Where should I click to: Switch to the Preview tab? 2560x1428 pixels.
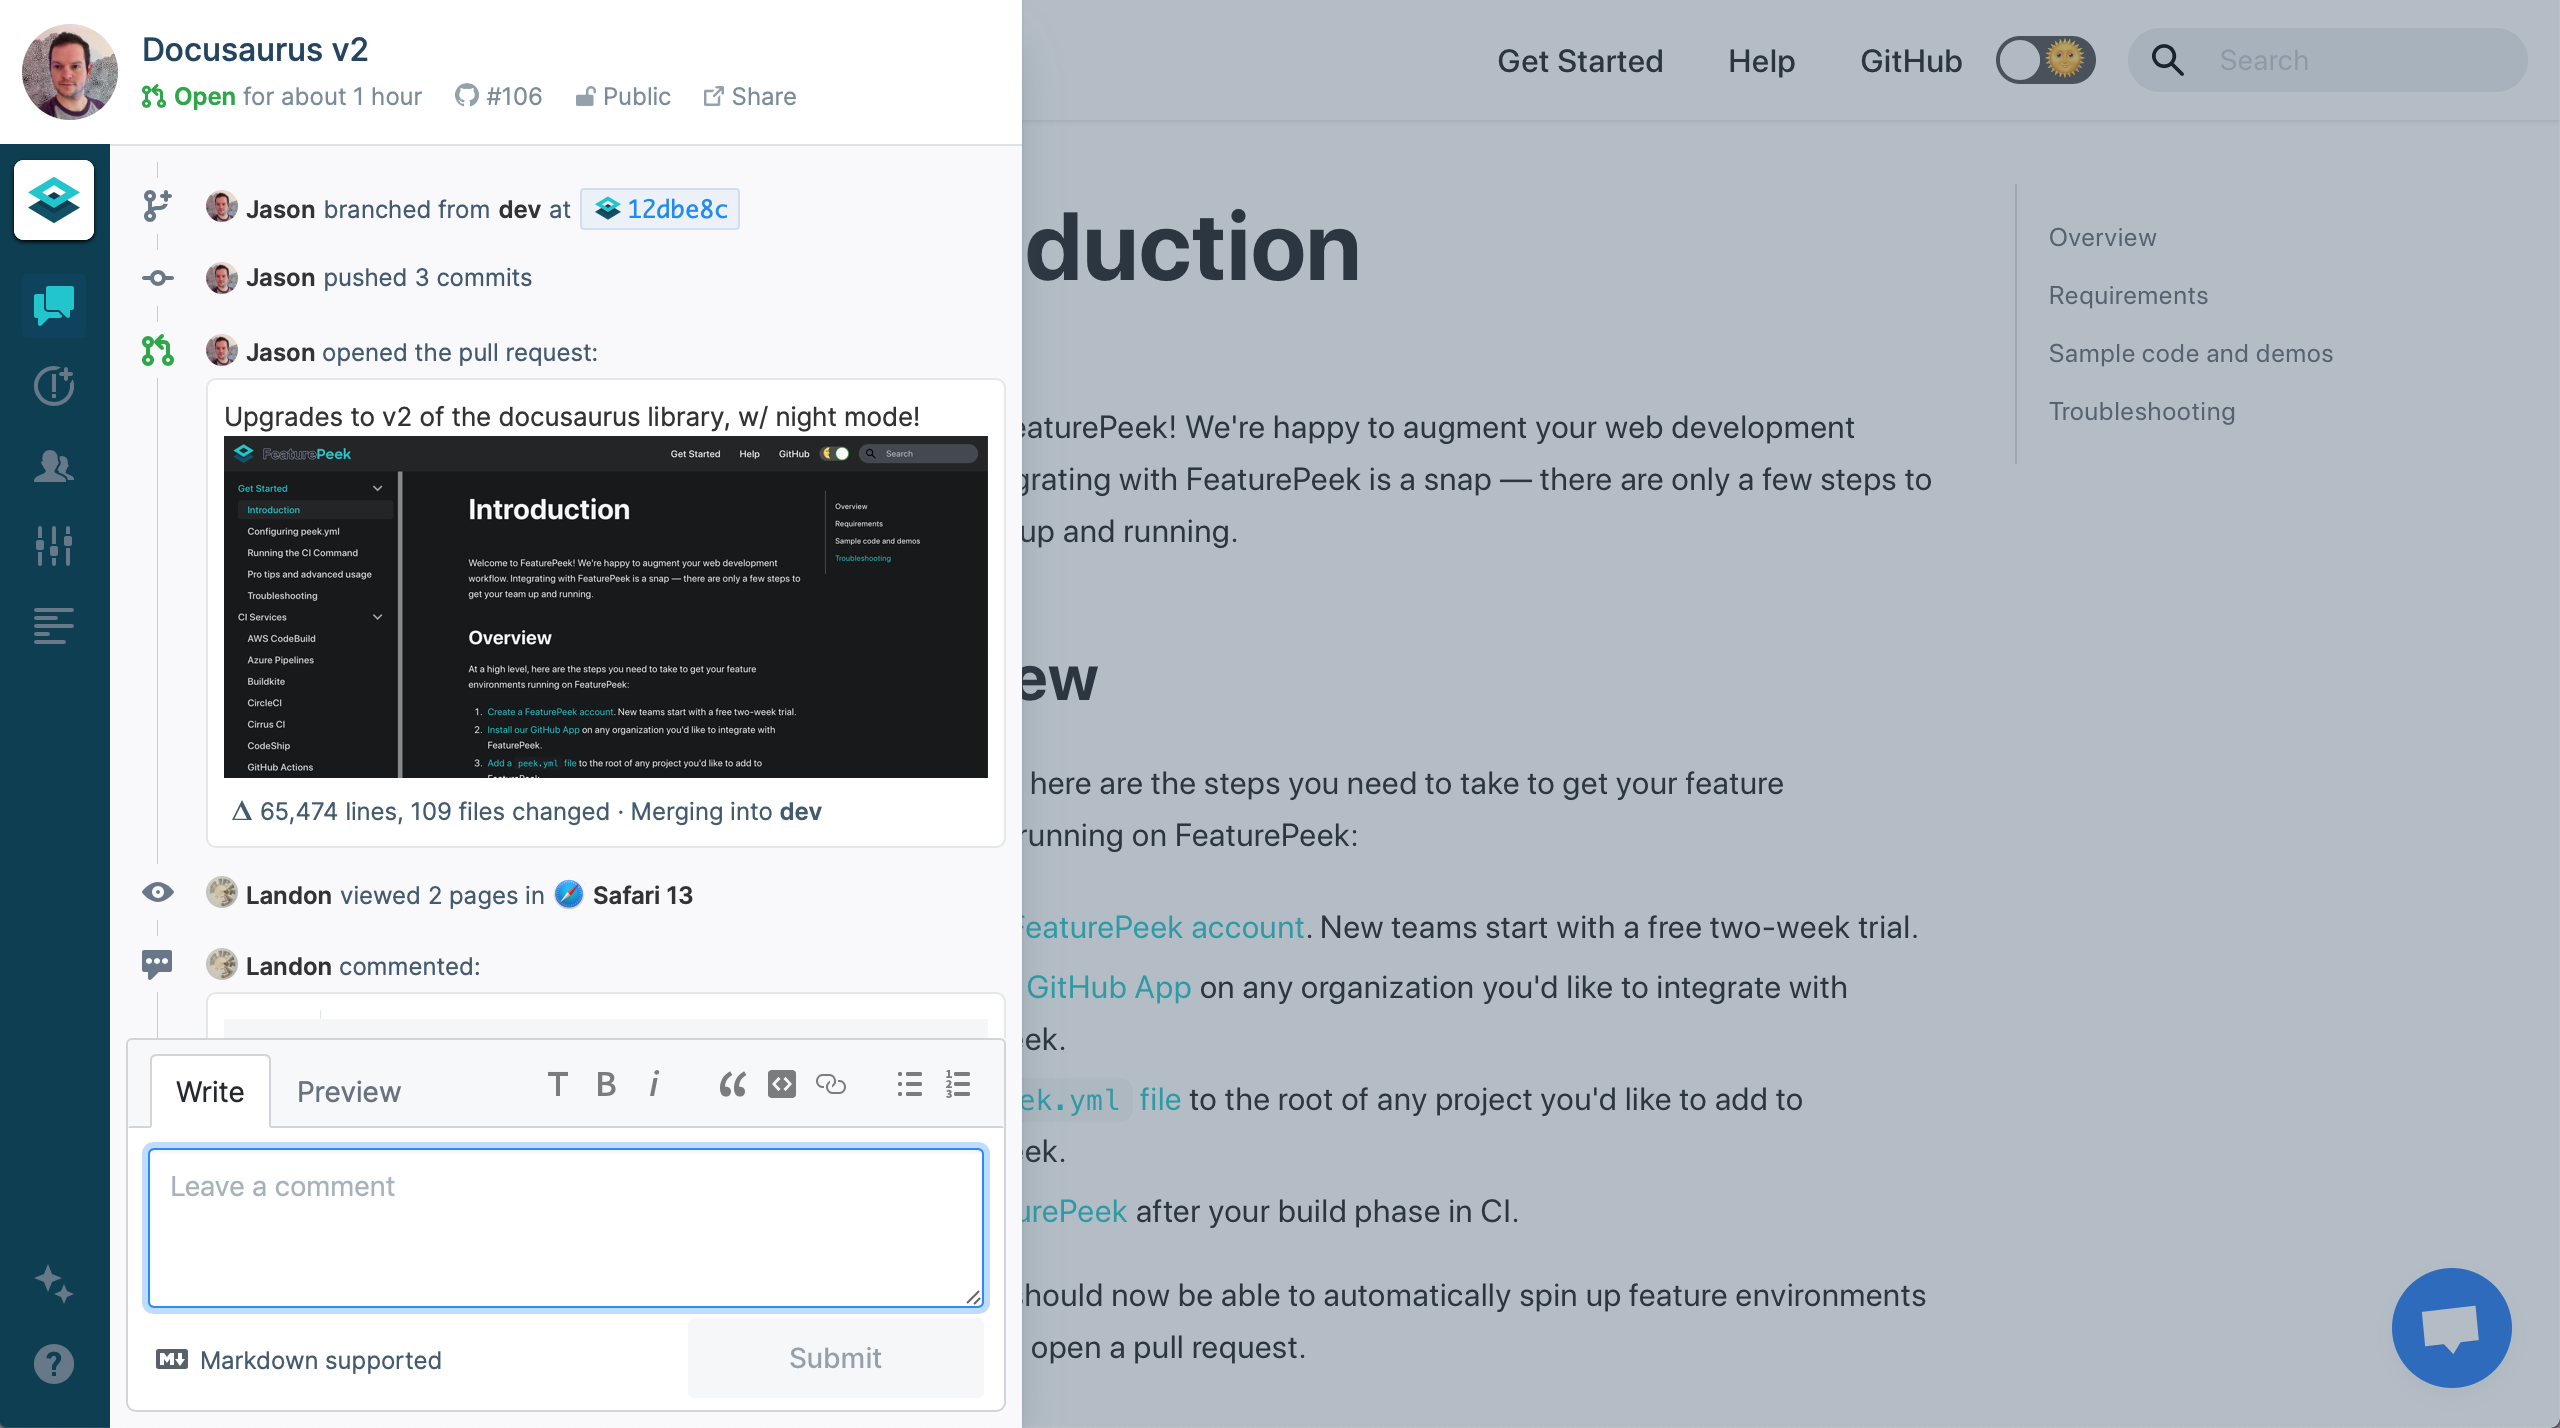pos(349,1092)
